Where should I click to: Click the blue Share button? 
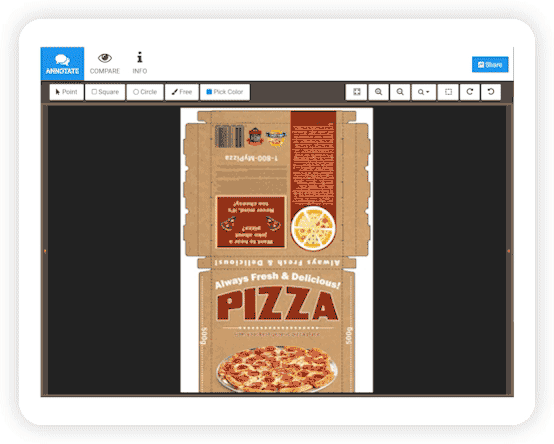(x=490, y=65)
